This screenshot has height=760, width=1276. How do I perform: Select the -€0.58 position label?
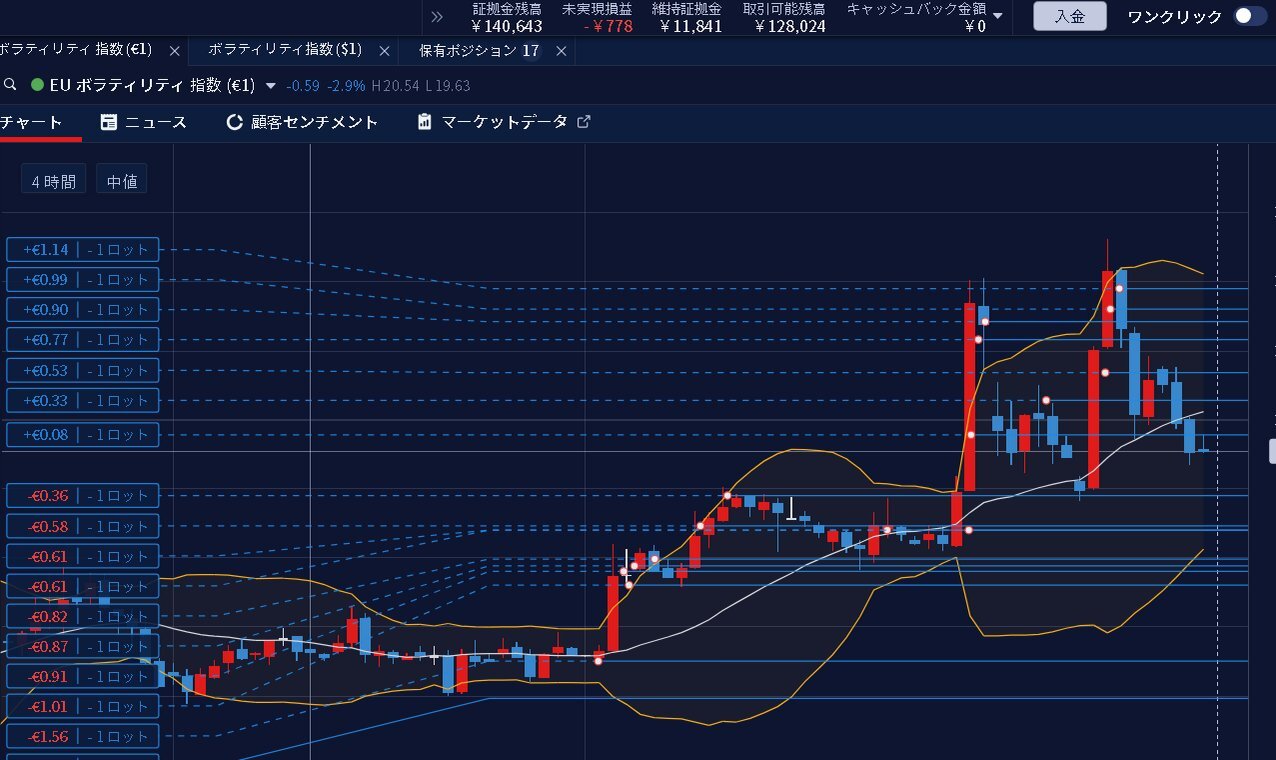click(83, 527)
